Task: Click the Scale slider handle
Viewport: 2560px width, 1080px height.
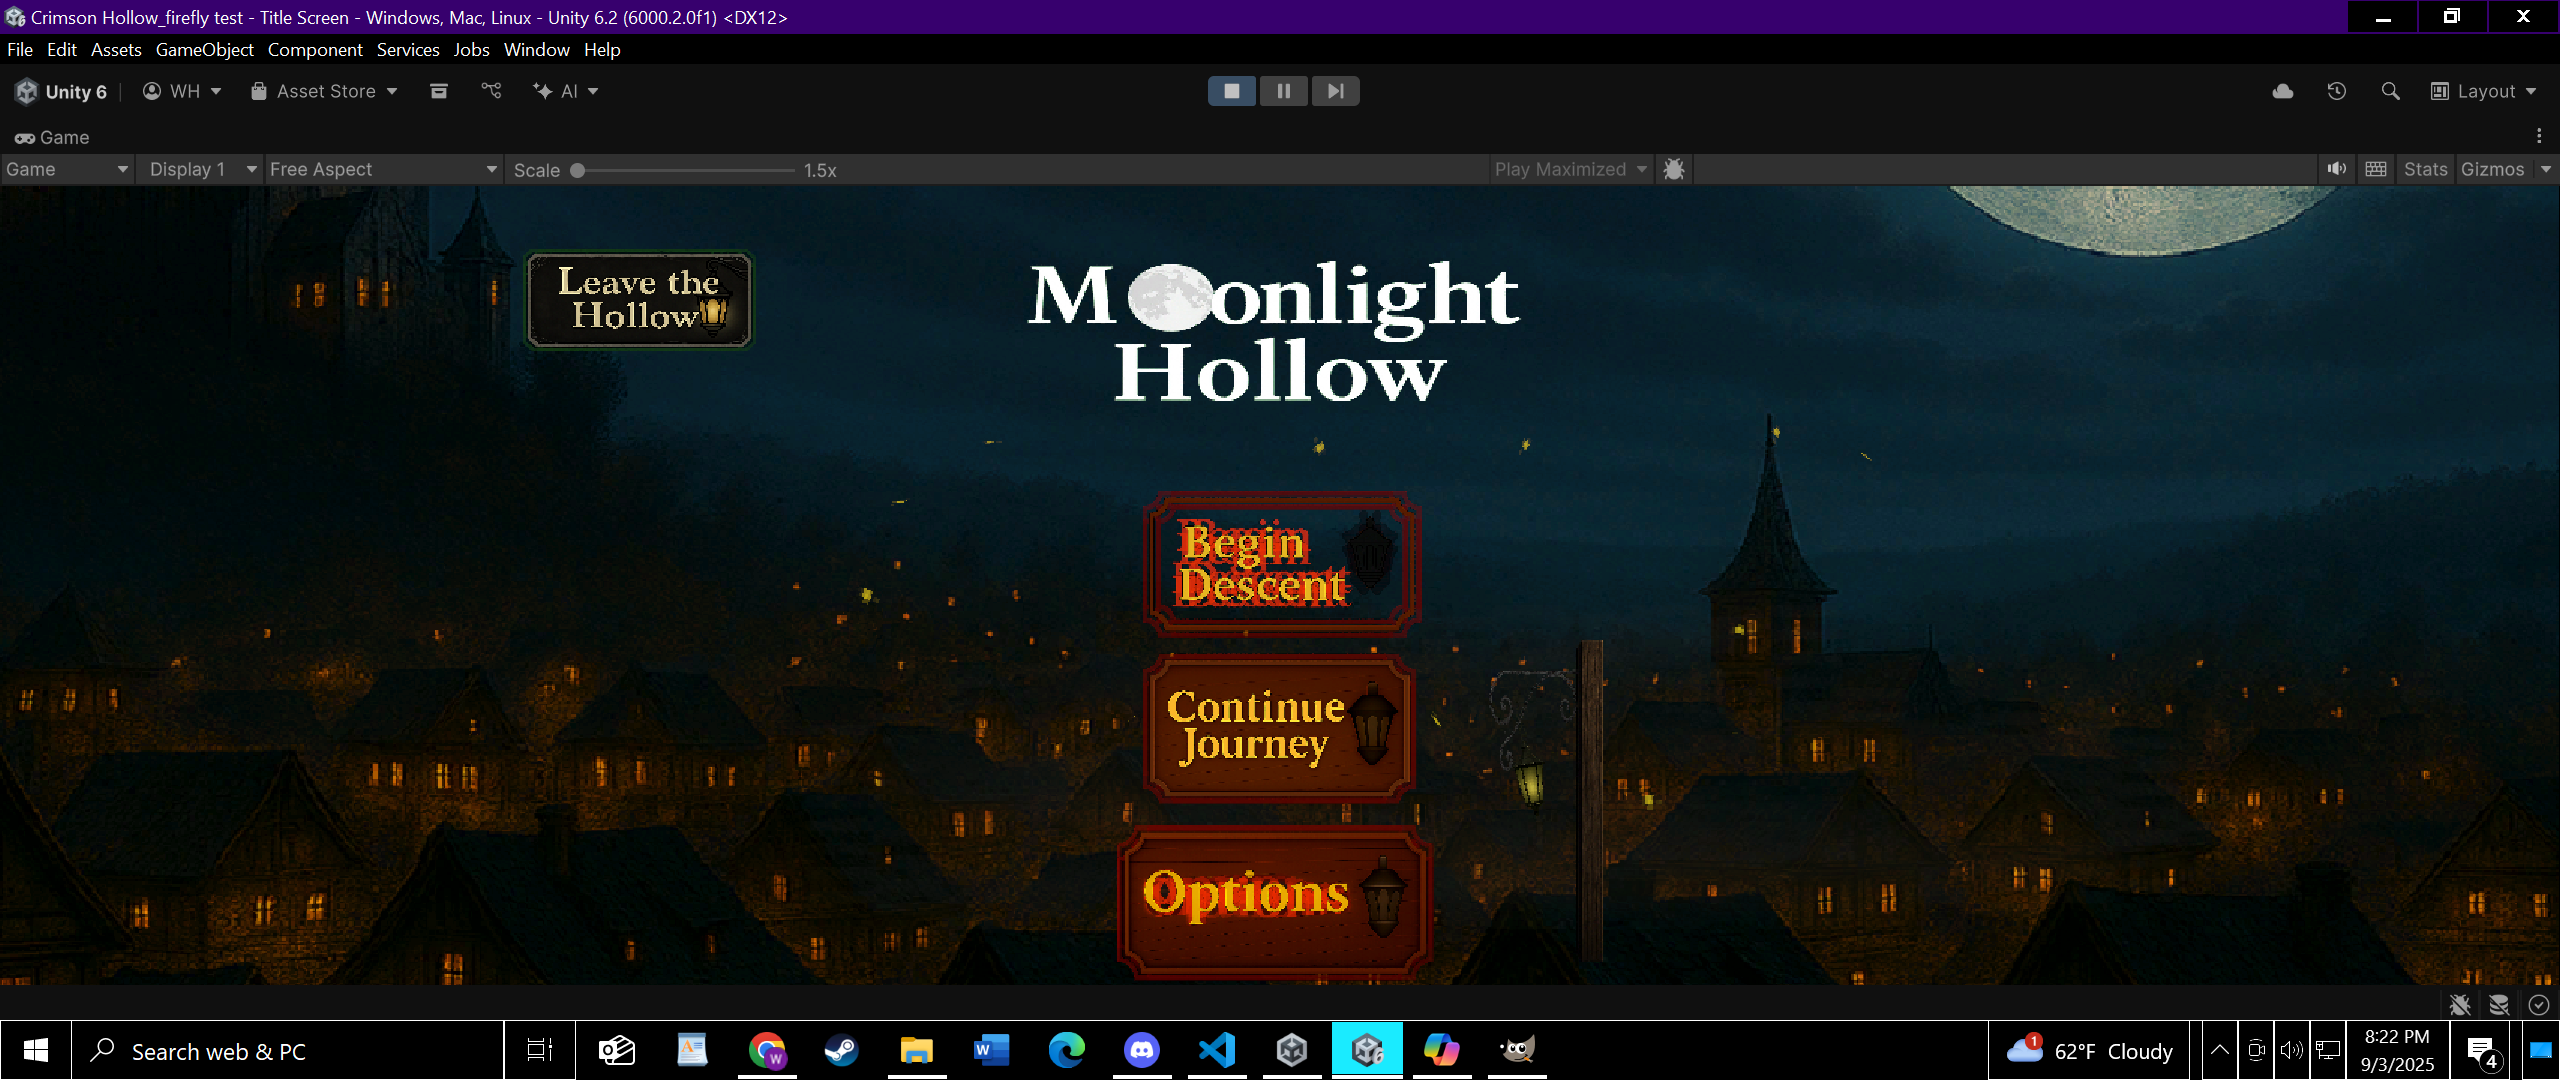Action: [577, 170]
